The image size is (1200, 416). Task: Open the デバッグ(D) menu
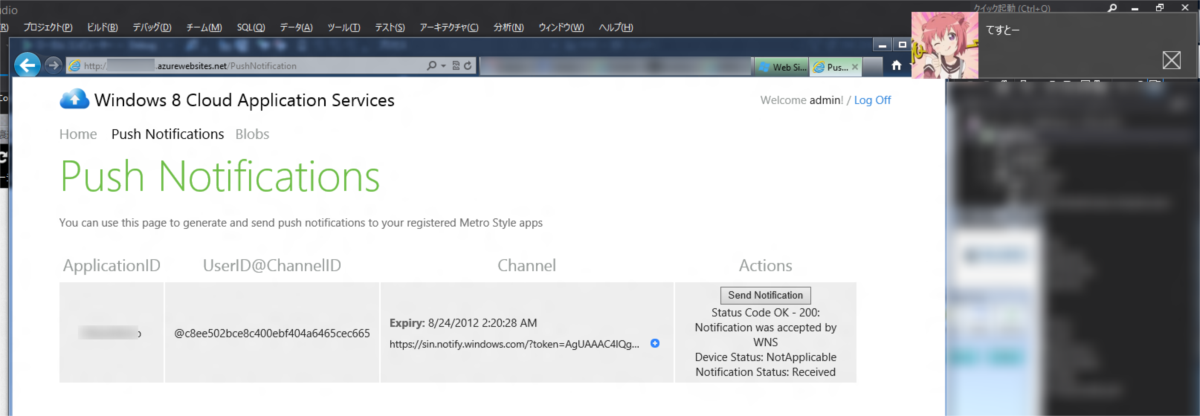point(152,27)
